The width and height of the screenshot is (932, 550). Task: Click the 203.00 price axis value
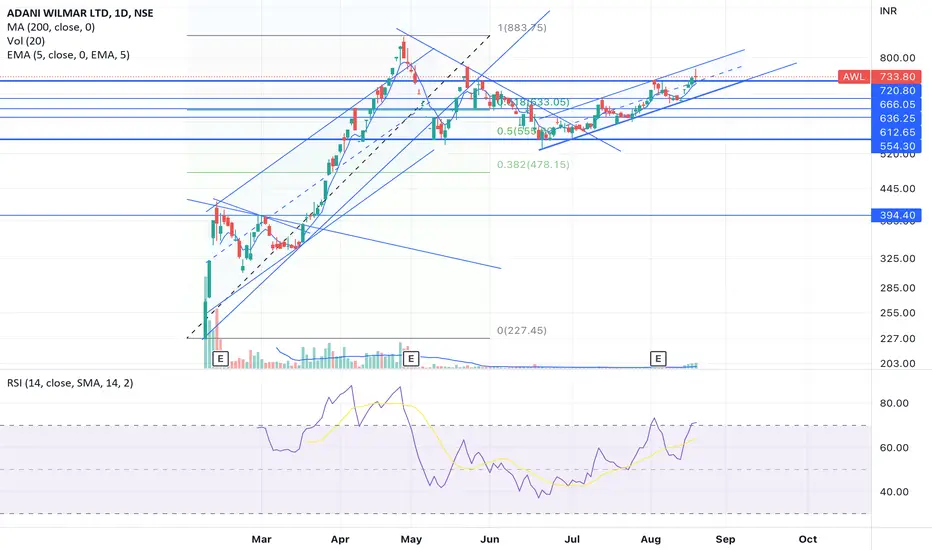click(898, 363)
